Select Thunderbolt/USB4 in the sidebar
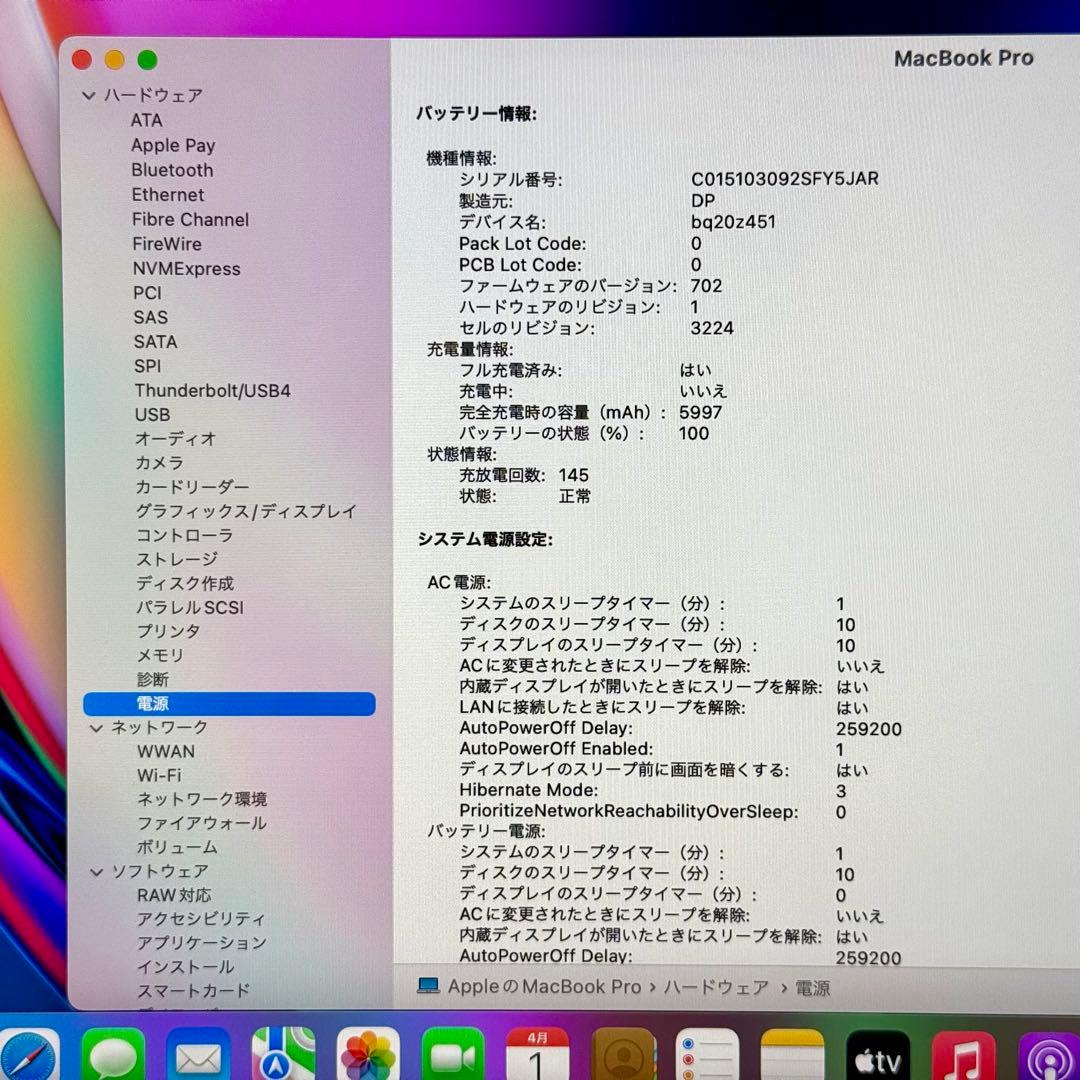This screenshot has width=1080, height=1080. coord(213,391)
